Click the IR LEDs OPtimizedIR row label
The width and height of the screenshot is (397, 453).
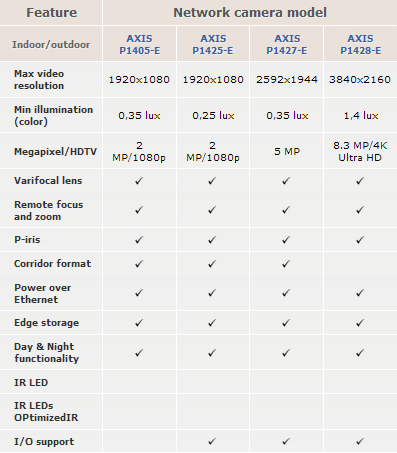[x=46, y=412]
